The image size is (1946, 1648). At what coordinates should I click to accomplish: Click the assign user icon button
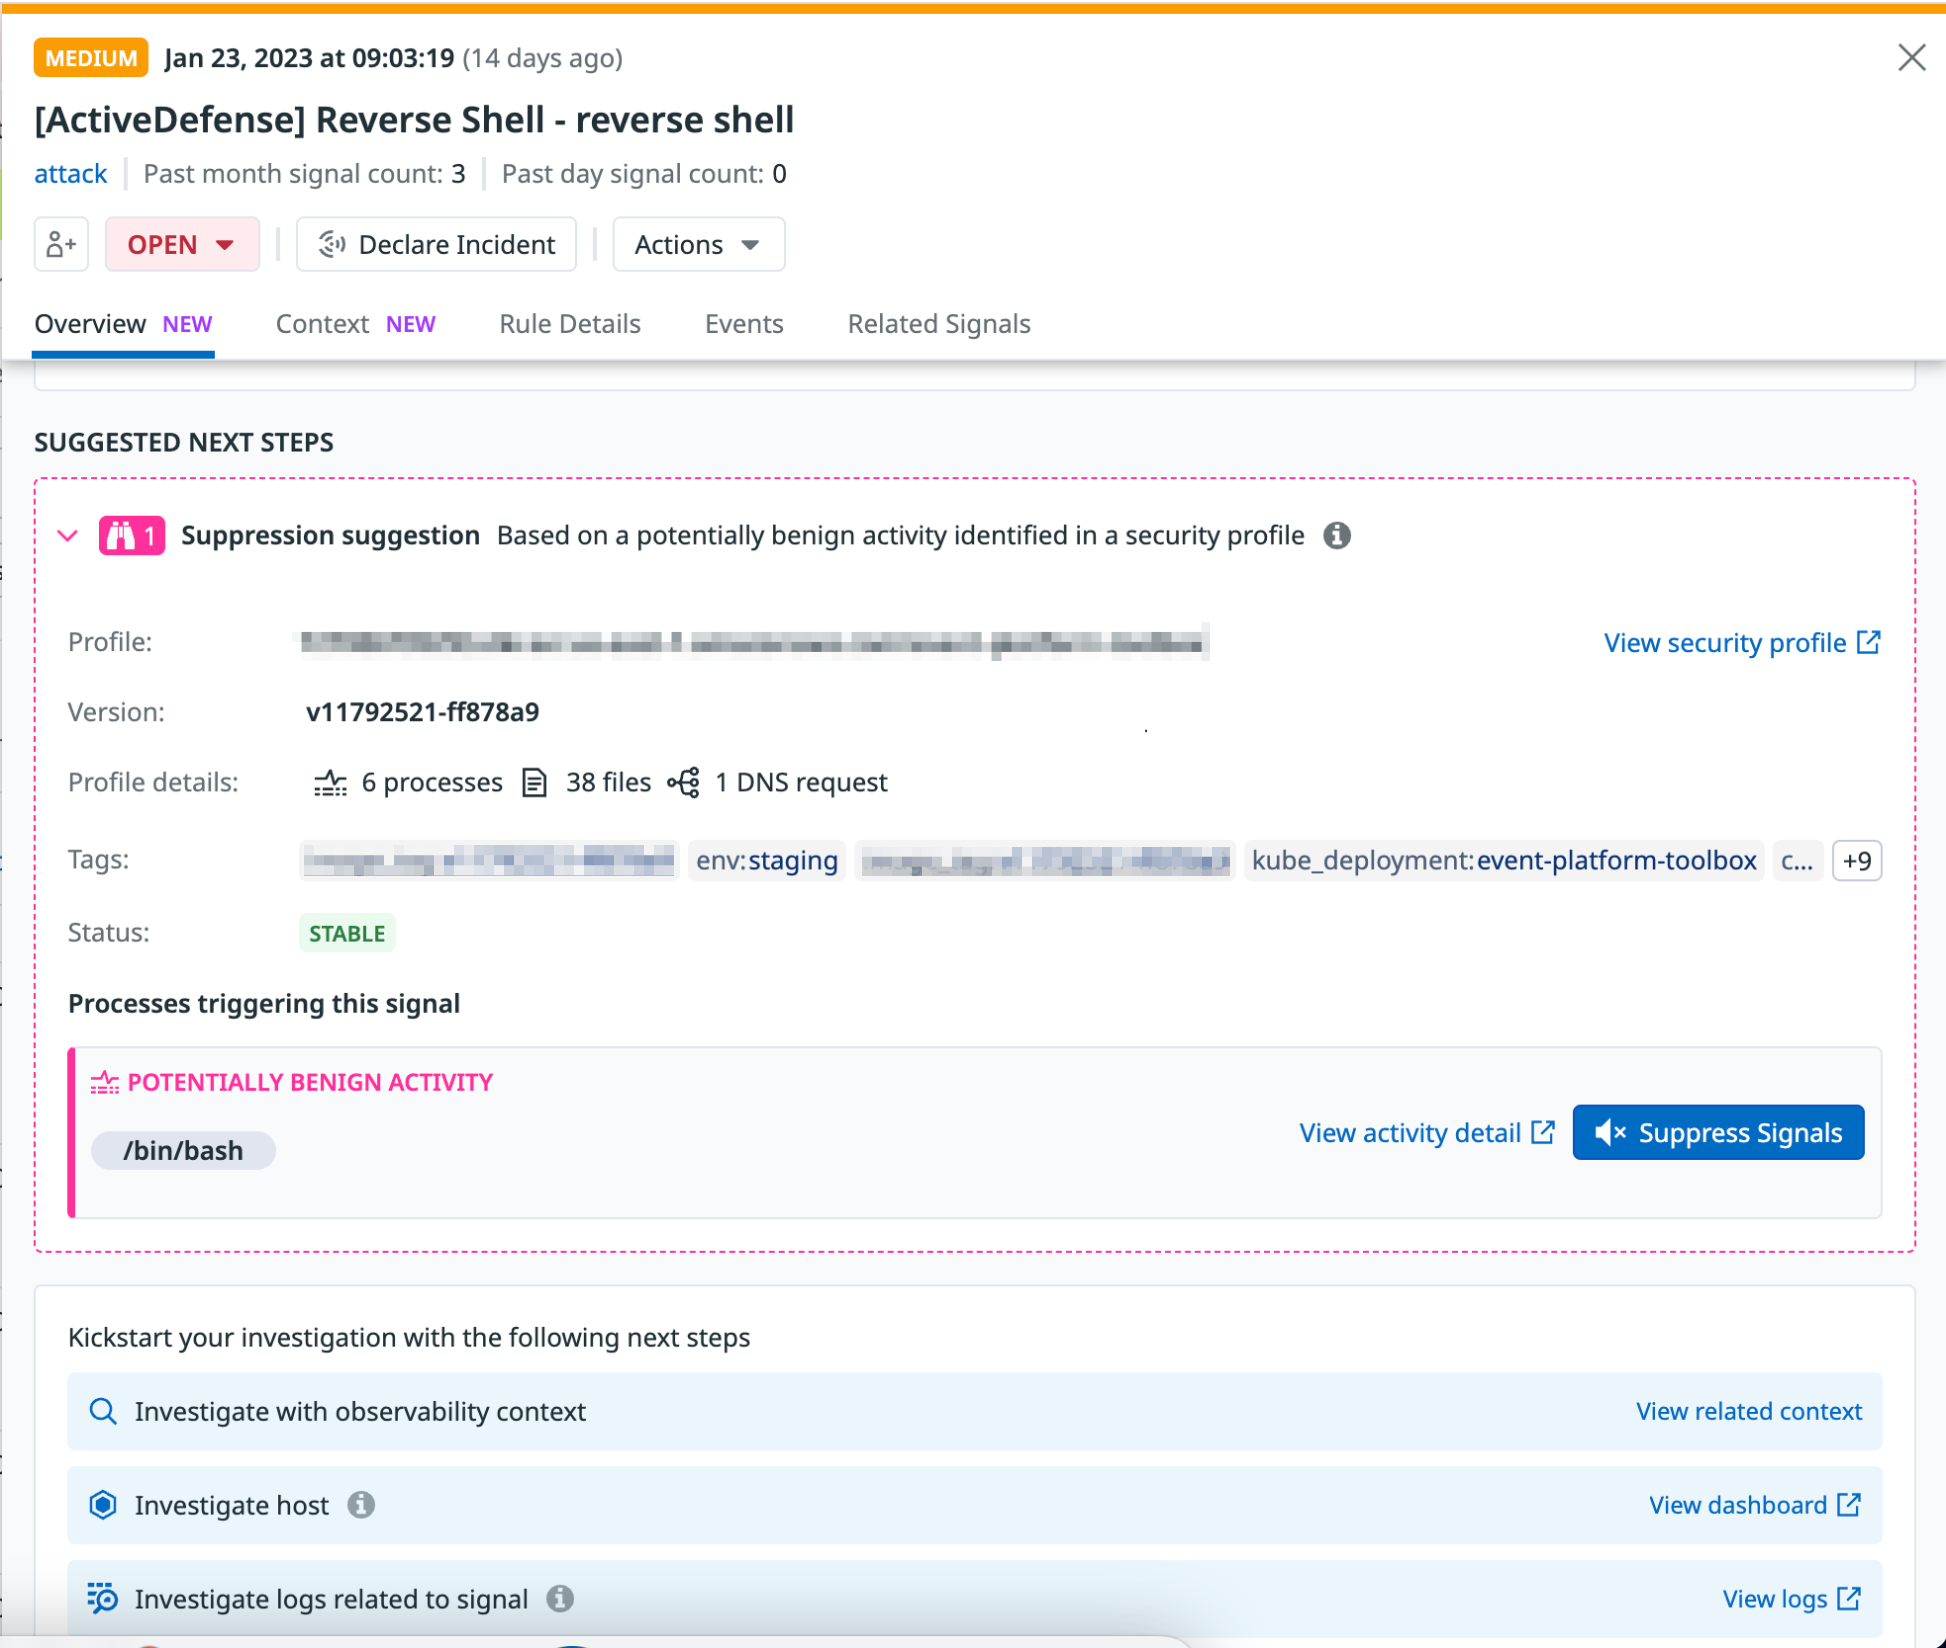[61, 244]
